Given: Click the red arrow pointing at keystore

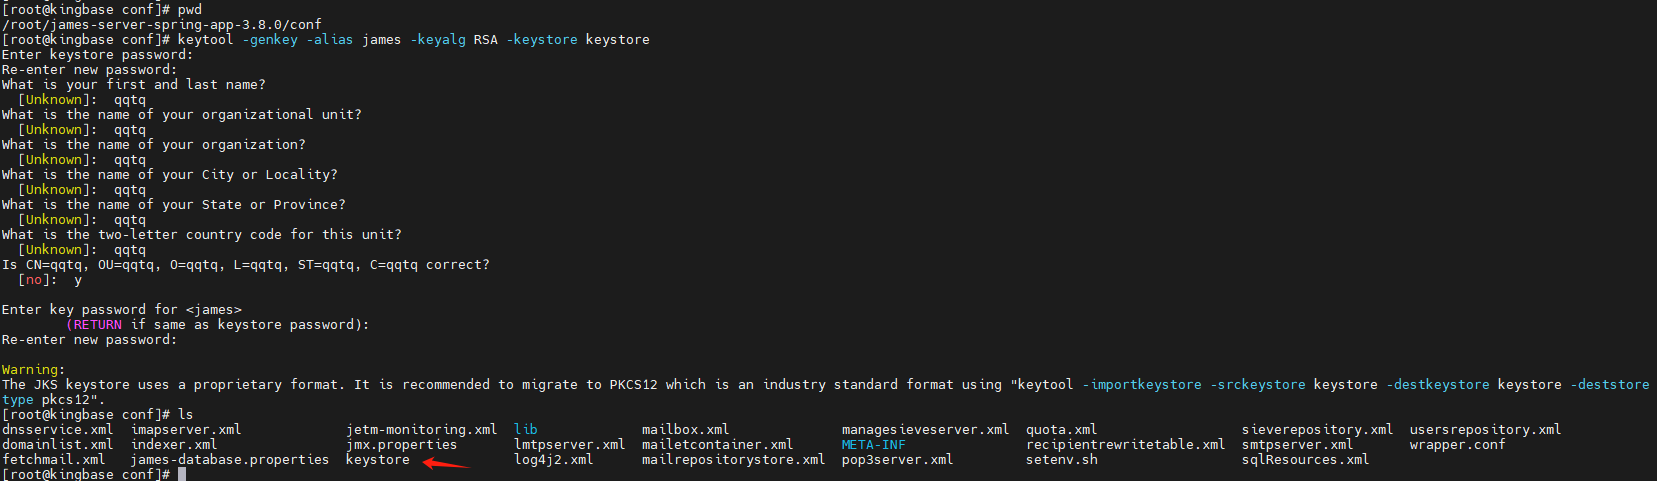Looking at the screenshot, I should click(446, 462).
